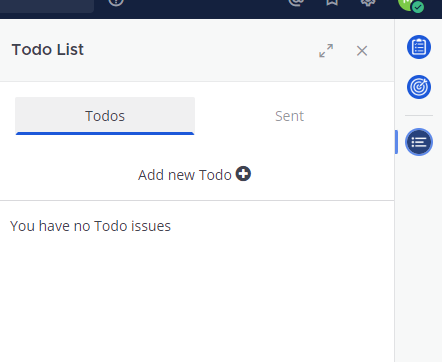Open saved posts bookmark icon

pyautogui.click(x=332, y=2)
